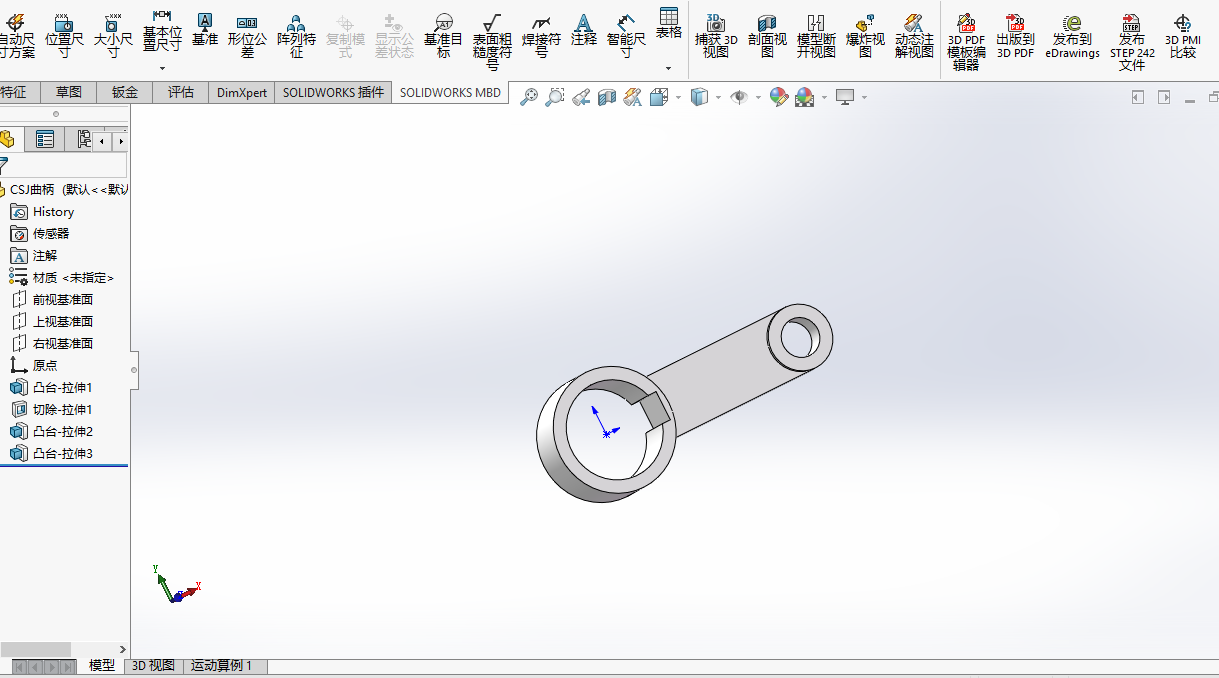Select the 材质 <未指定> item
This screenshot has height=678, width=1219.
(x=62, y=278)
